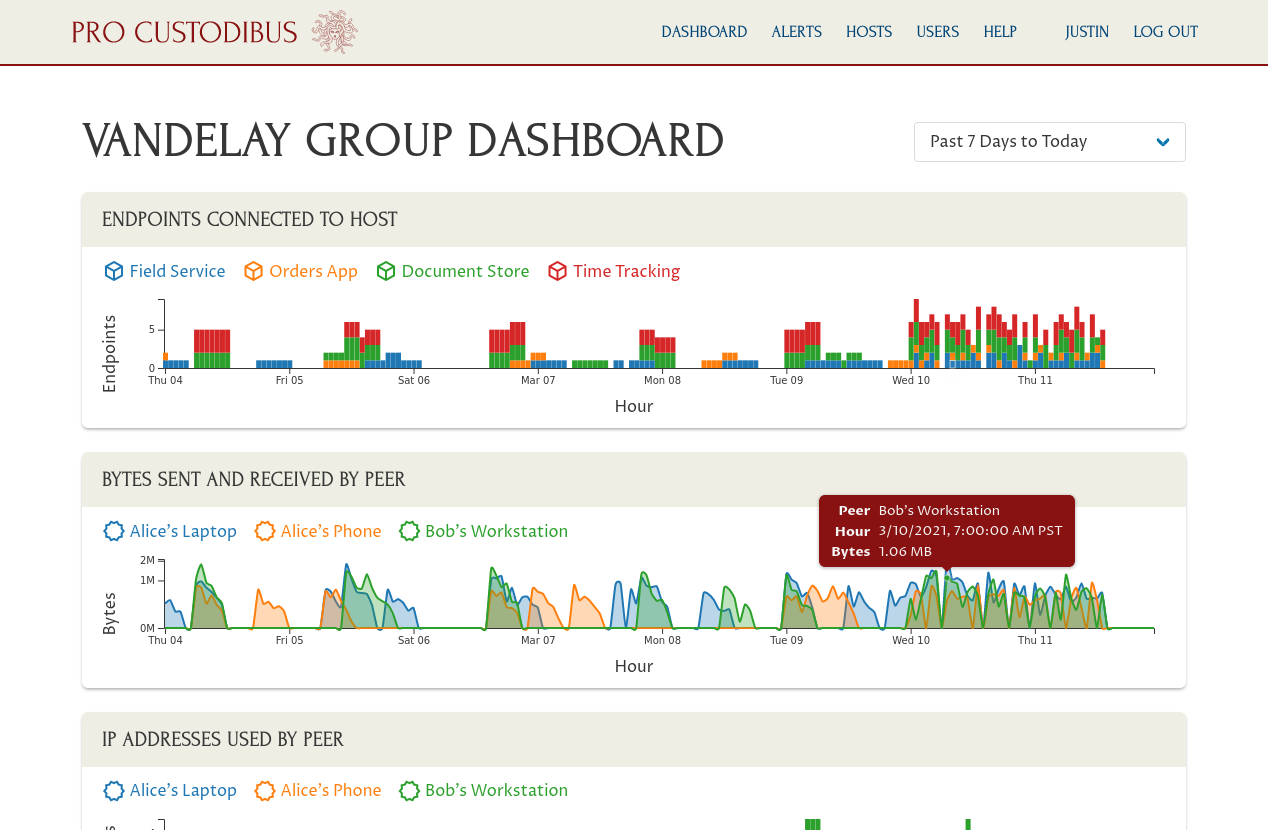Open the Hosts nav item
Screen dimensions: 1268x830
tap(869, 32)
